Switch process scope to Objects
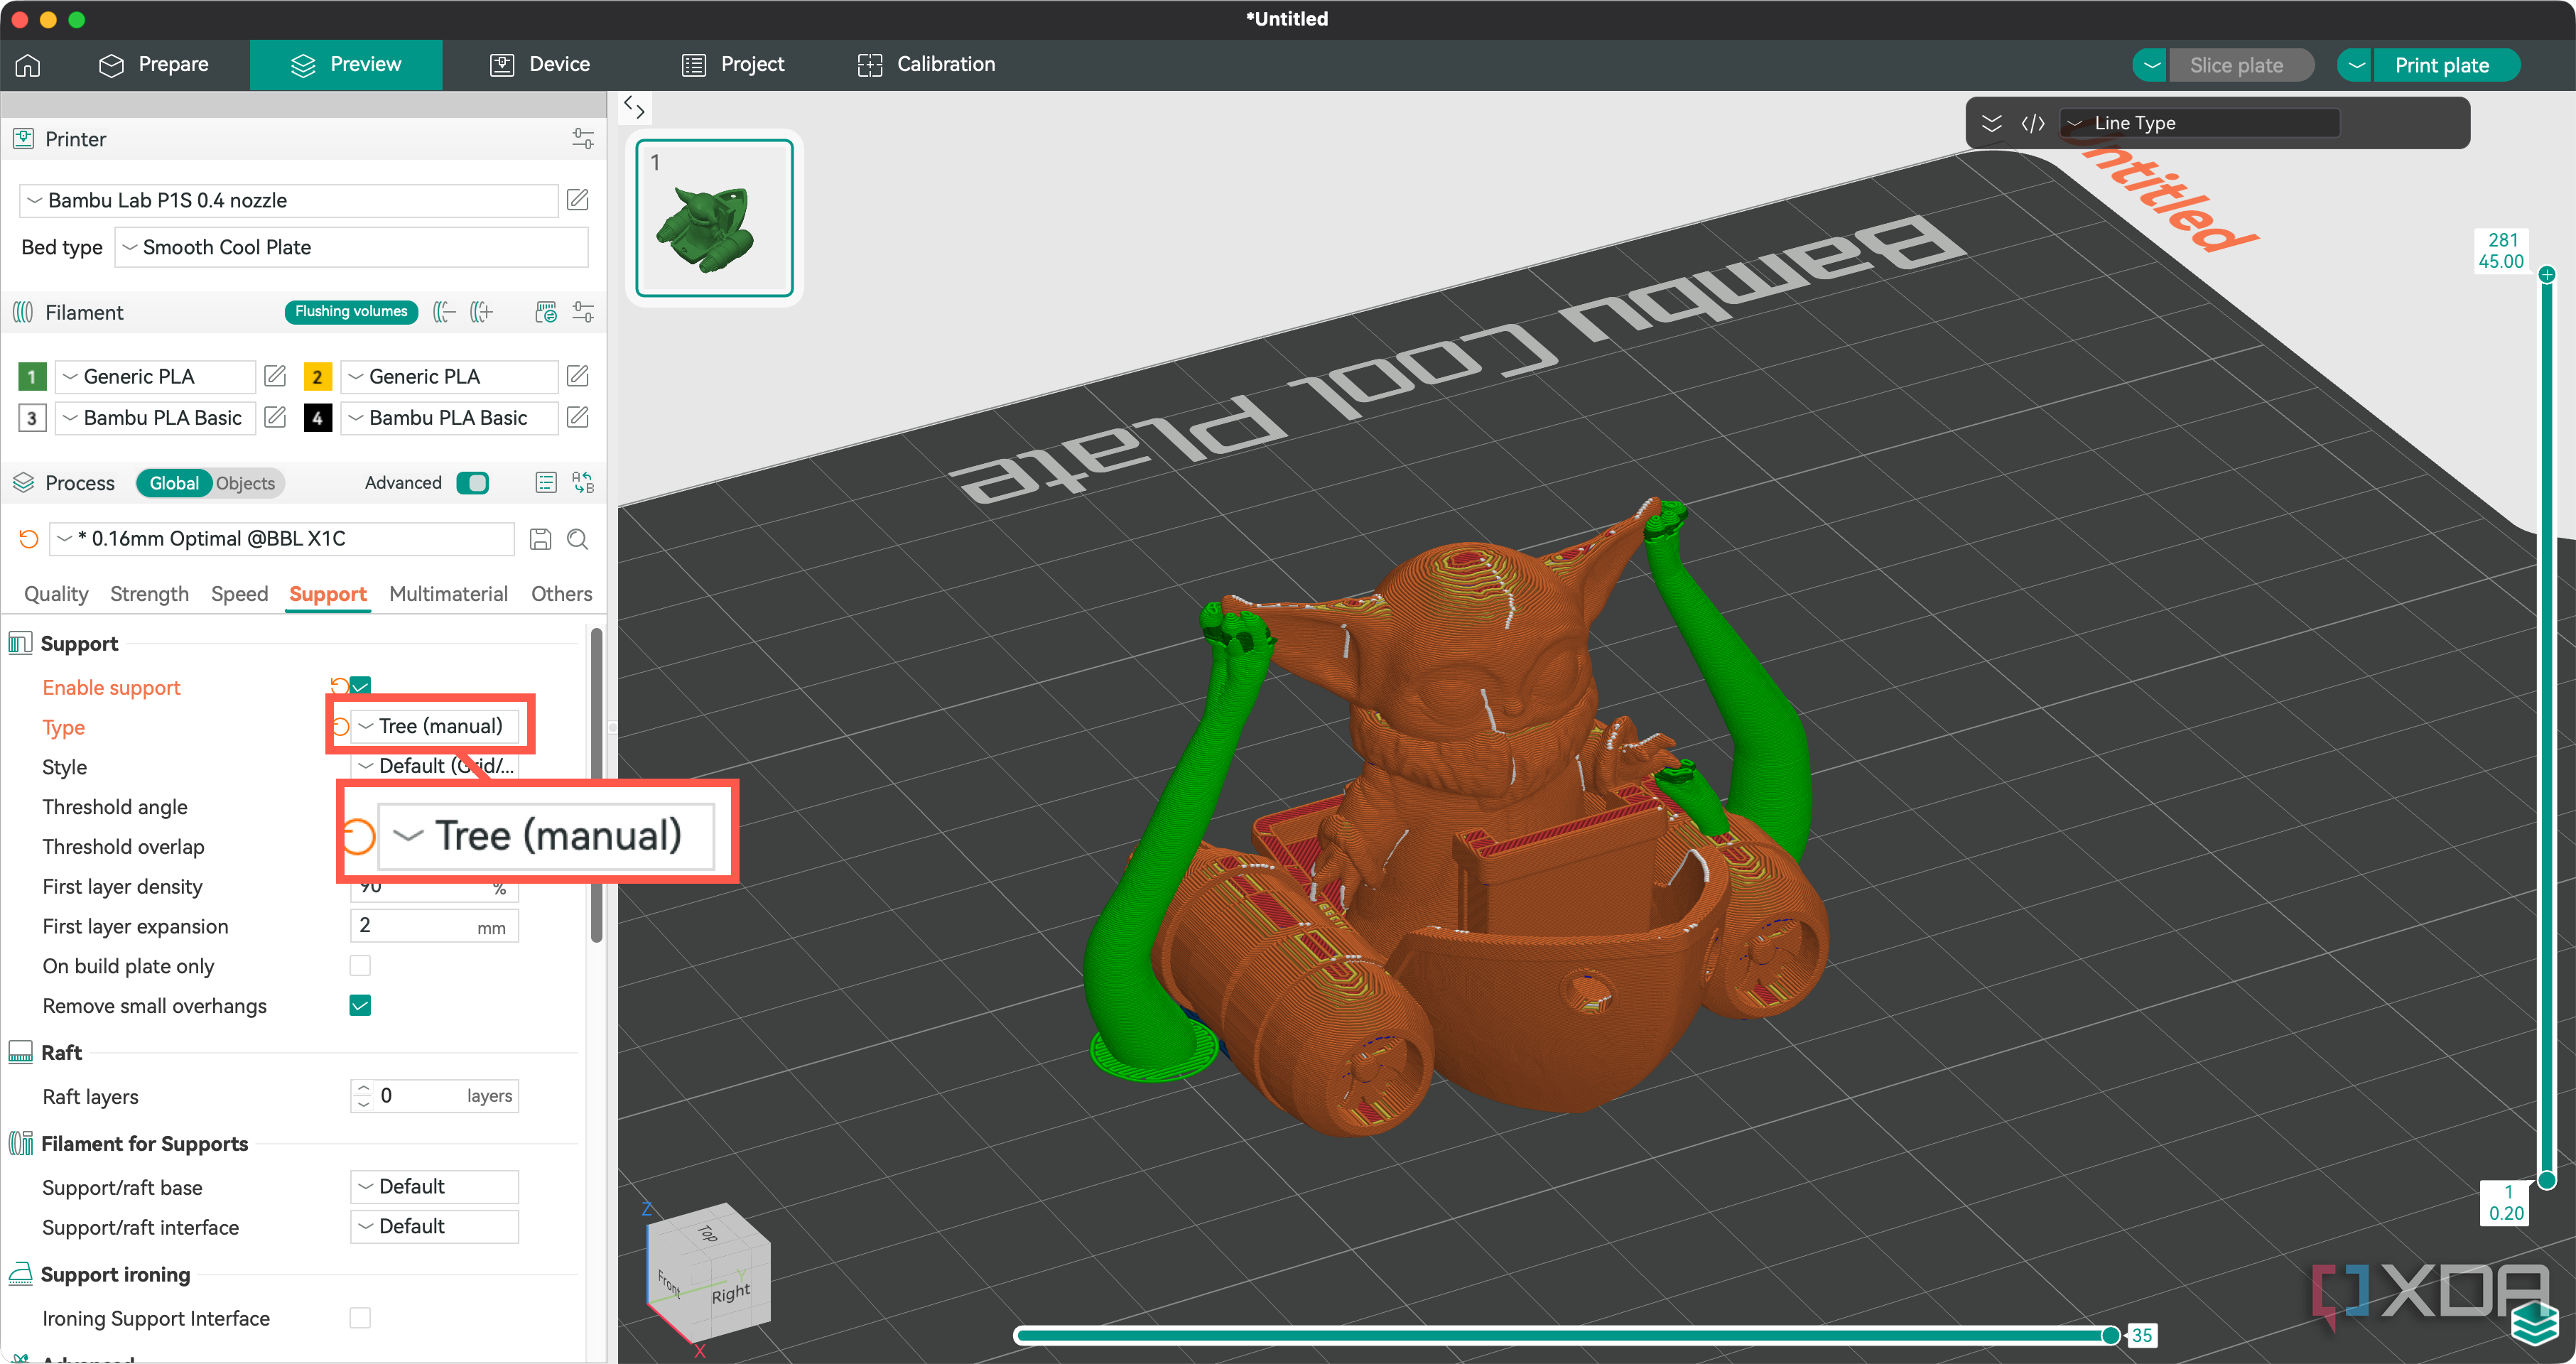This screenshot has width=2576, height=1364. click(x=245, y=483)
